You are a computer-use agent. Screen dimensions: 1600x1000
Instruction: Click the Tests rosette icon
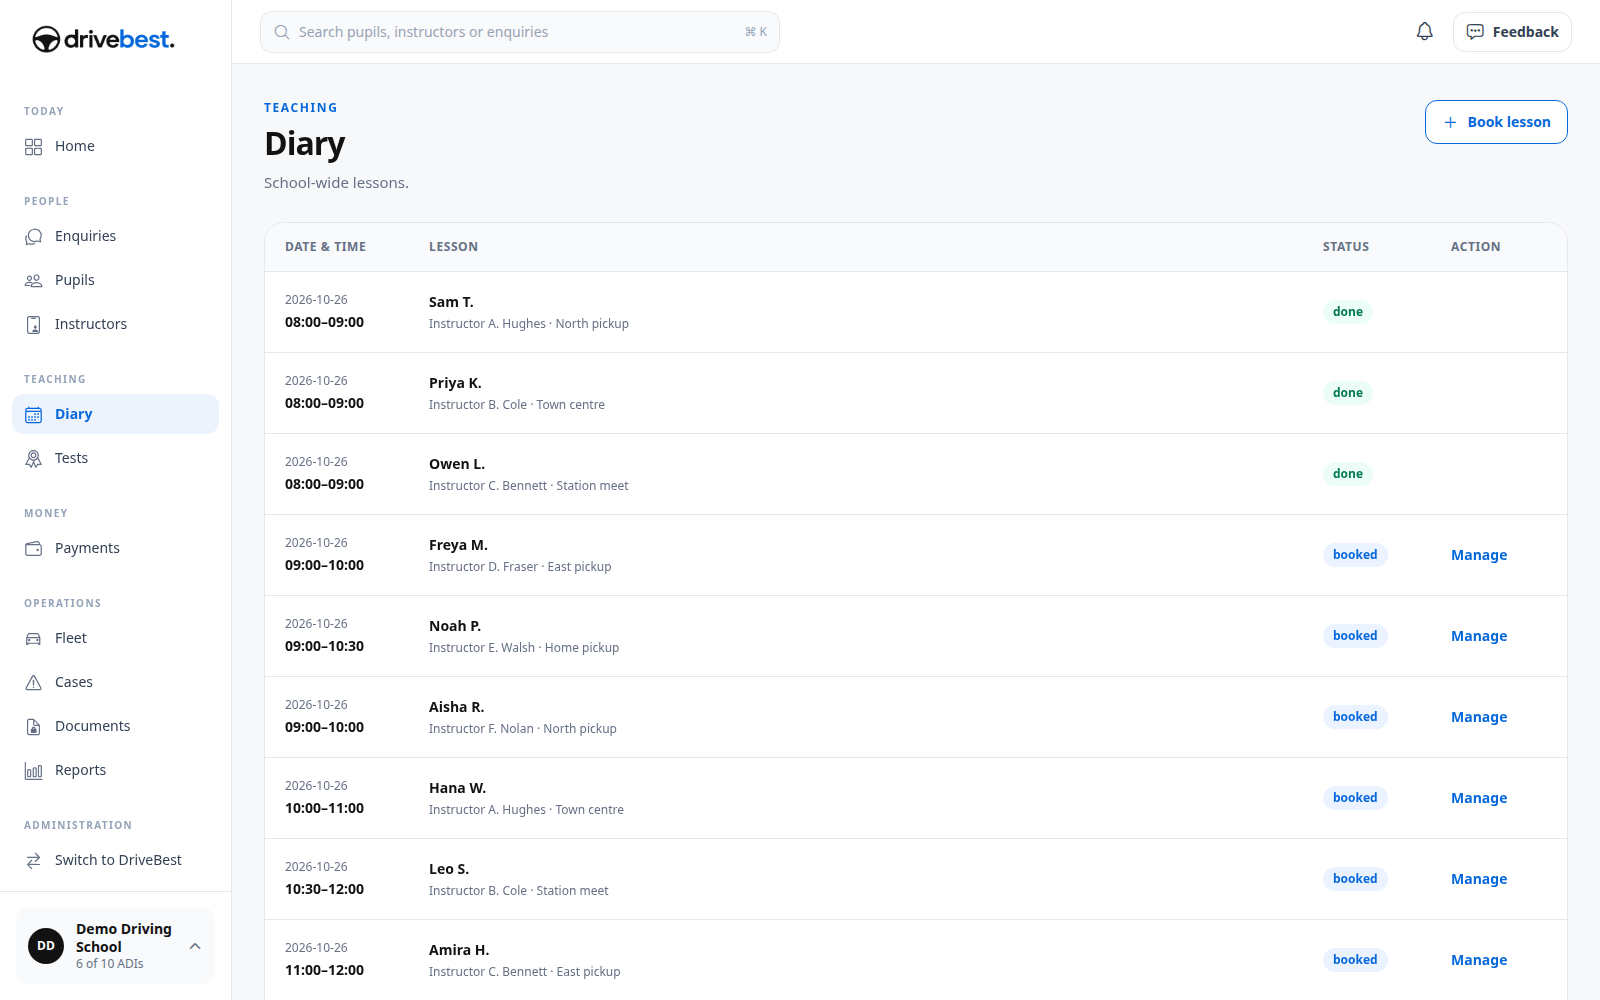coord(34,458)
